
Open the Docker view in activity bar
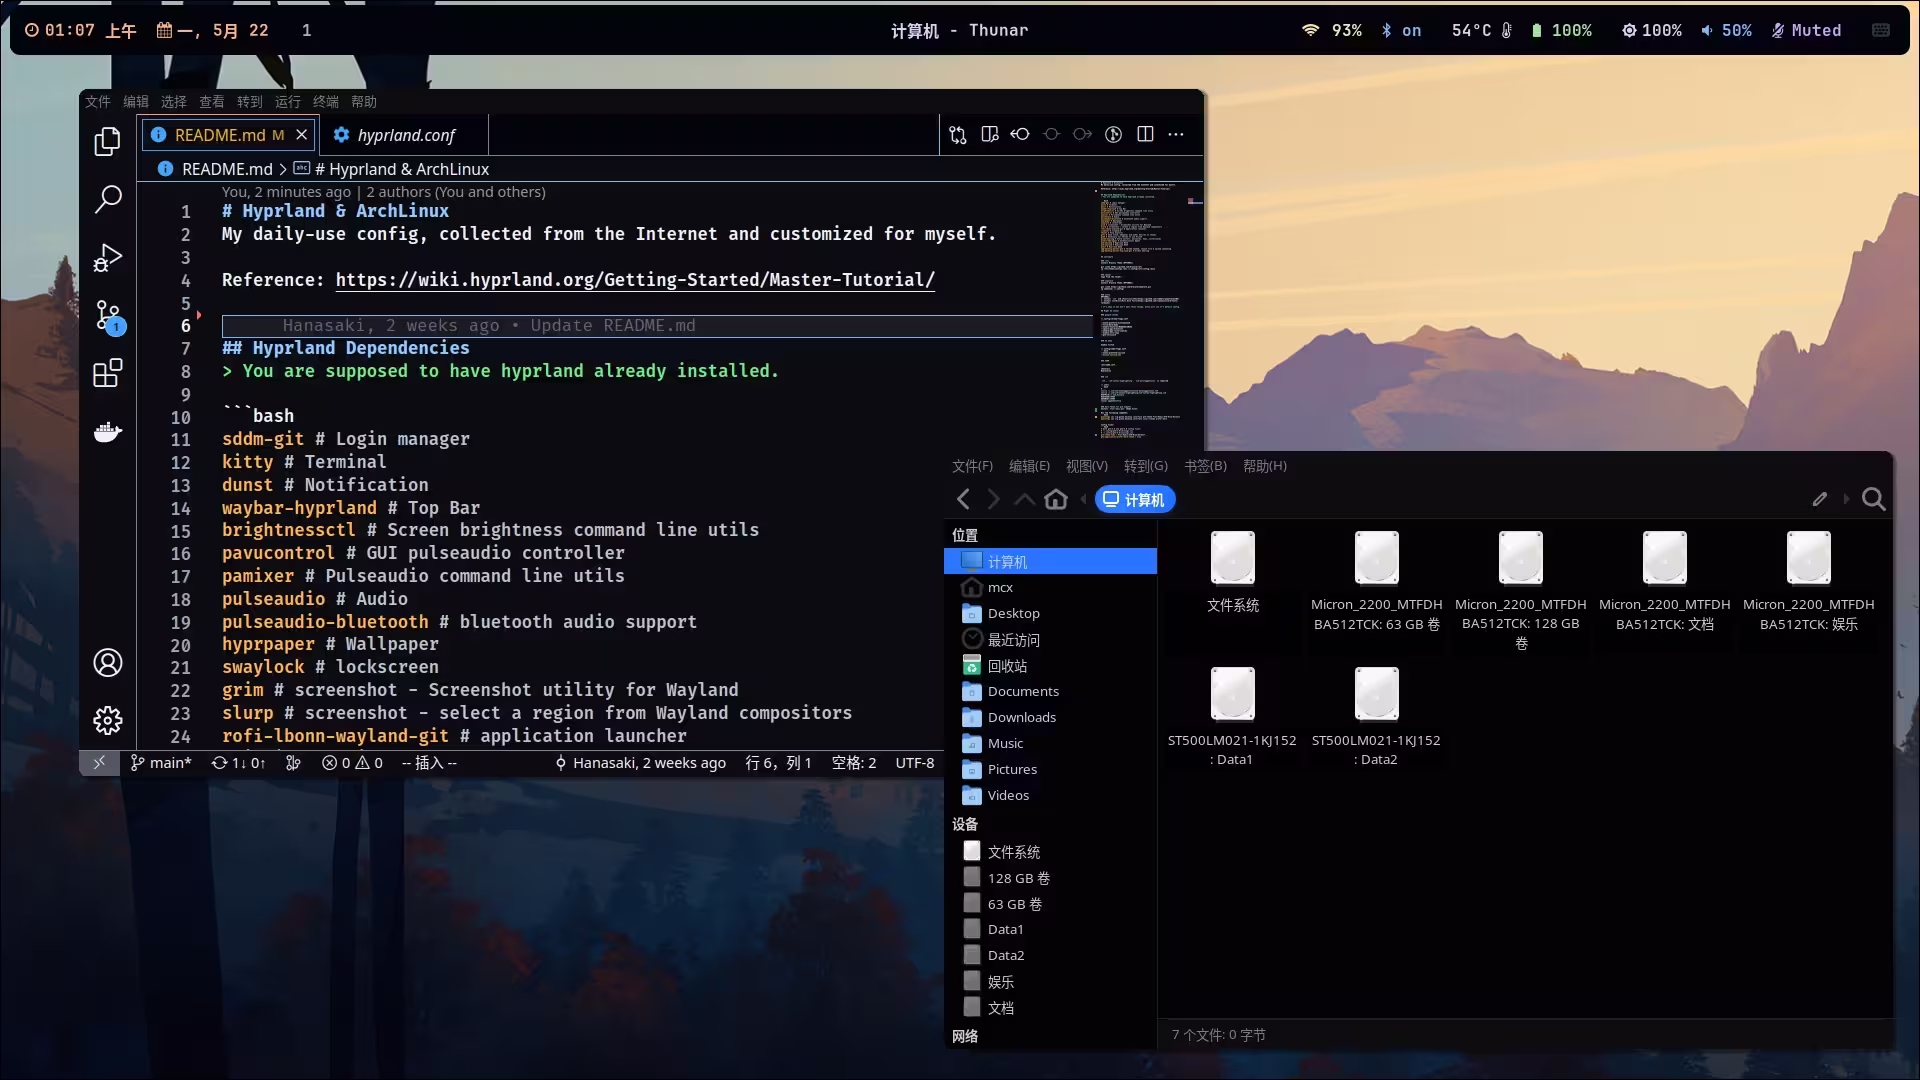107,432
